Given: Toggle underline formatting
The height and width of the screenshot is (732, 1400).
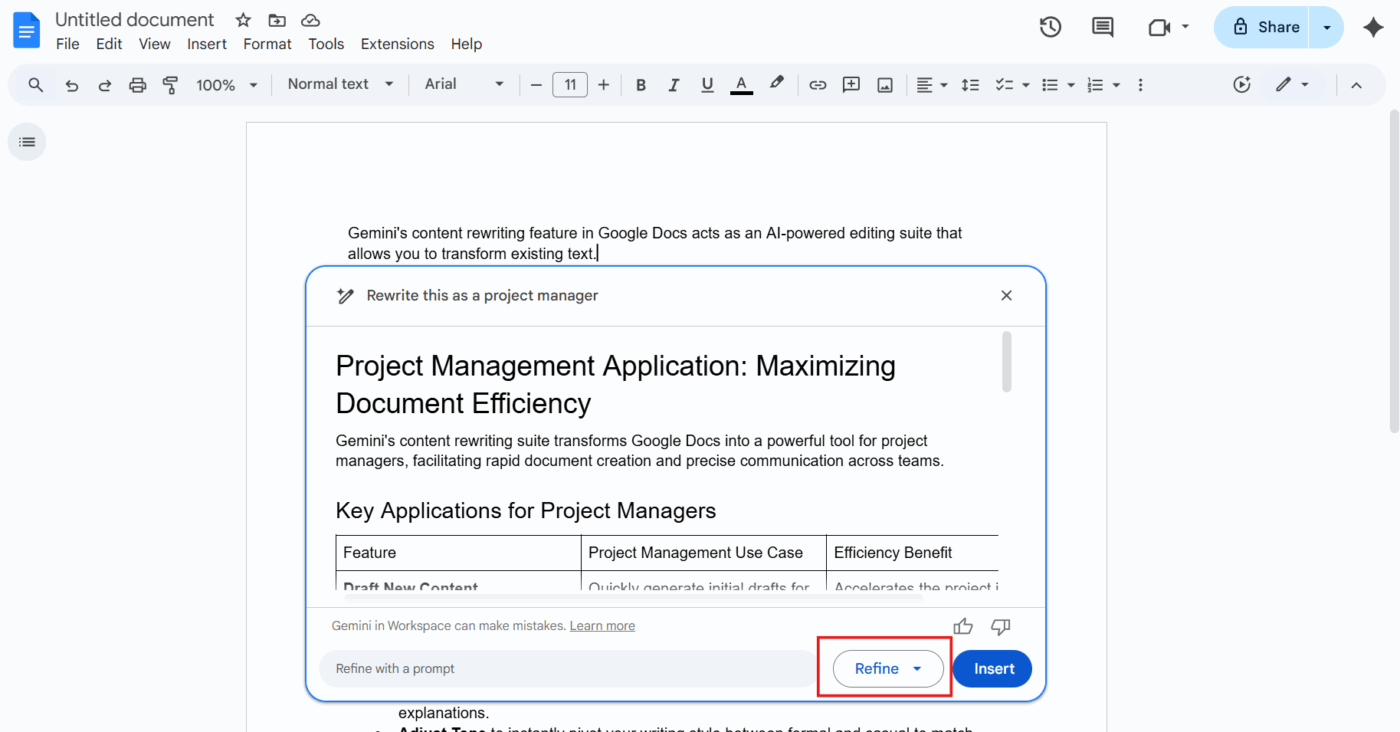Looking at the screenshot, I should click(x=707, y=85).
